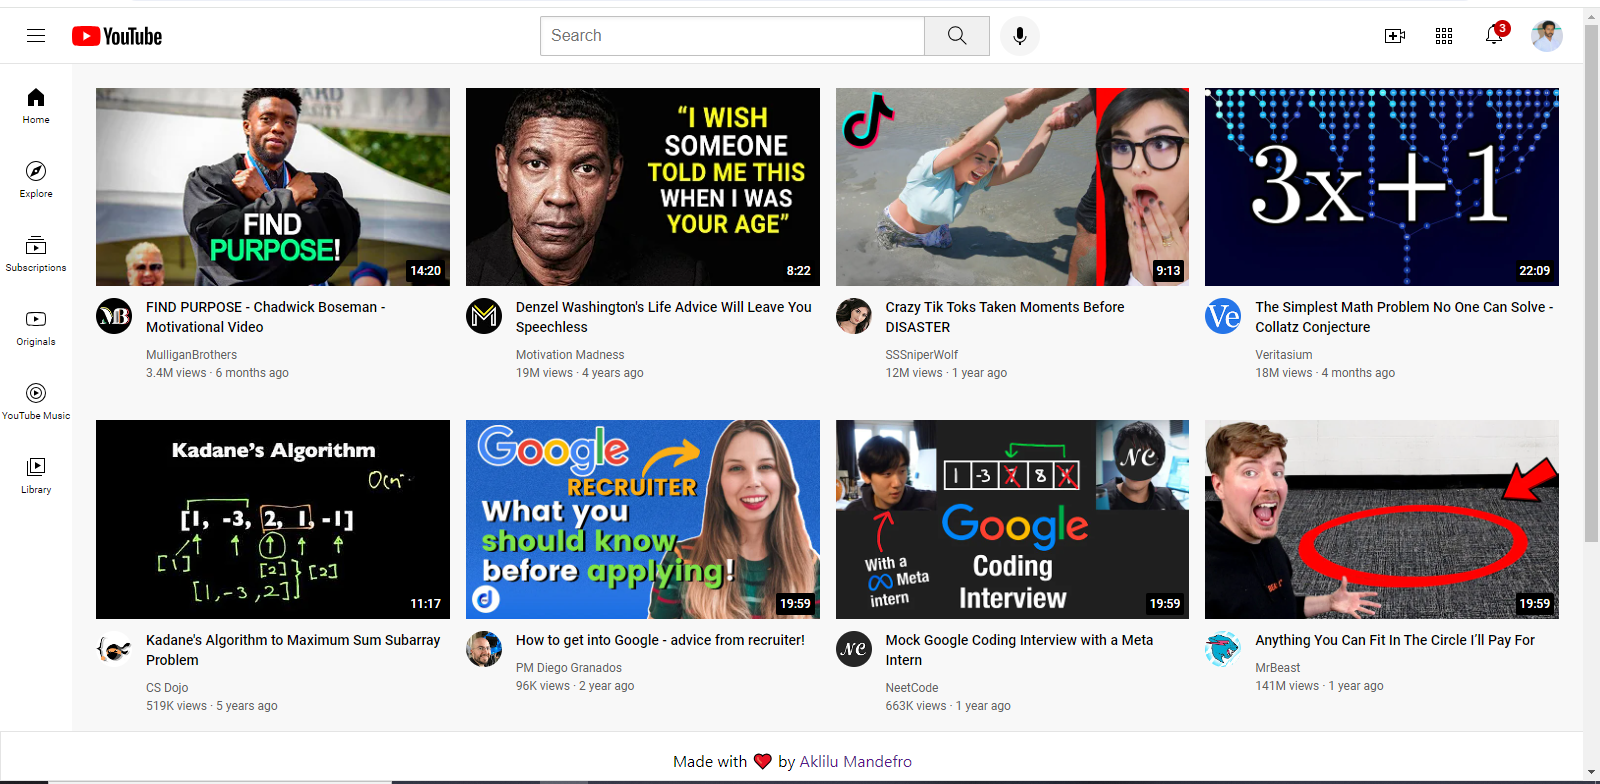Click the heart icon in footer

(763, 761)
